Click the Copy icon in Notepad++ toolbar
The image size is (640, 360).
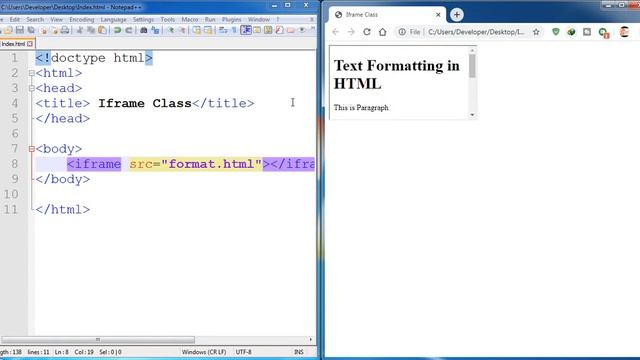click(91, 30)
